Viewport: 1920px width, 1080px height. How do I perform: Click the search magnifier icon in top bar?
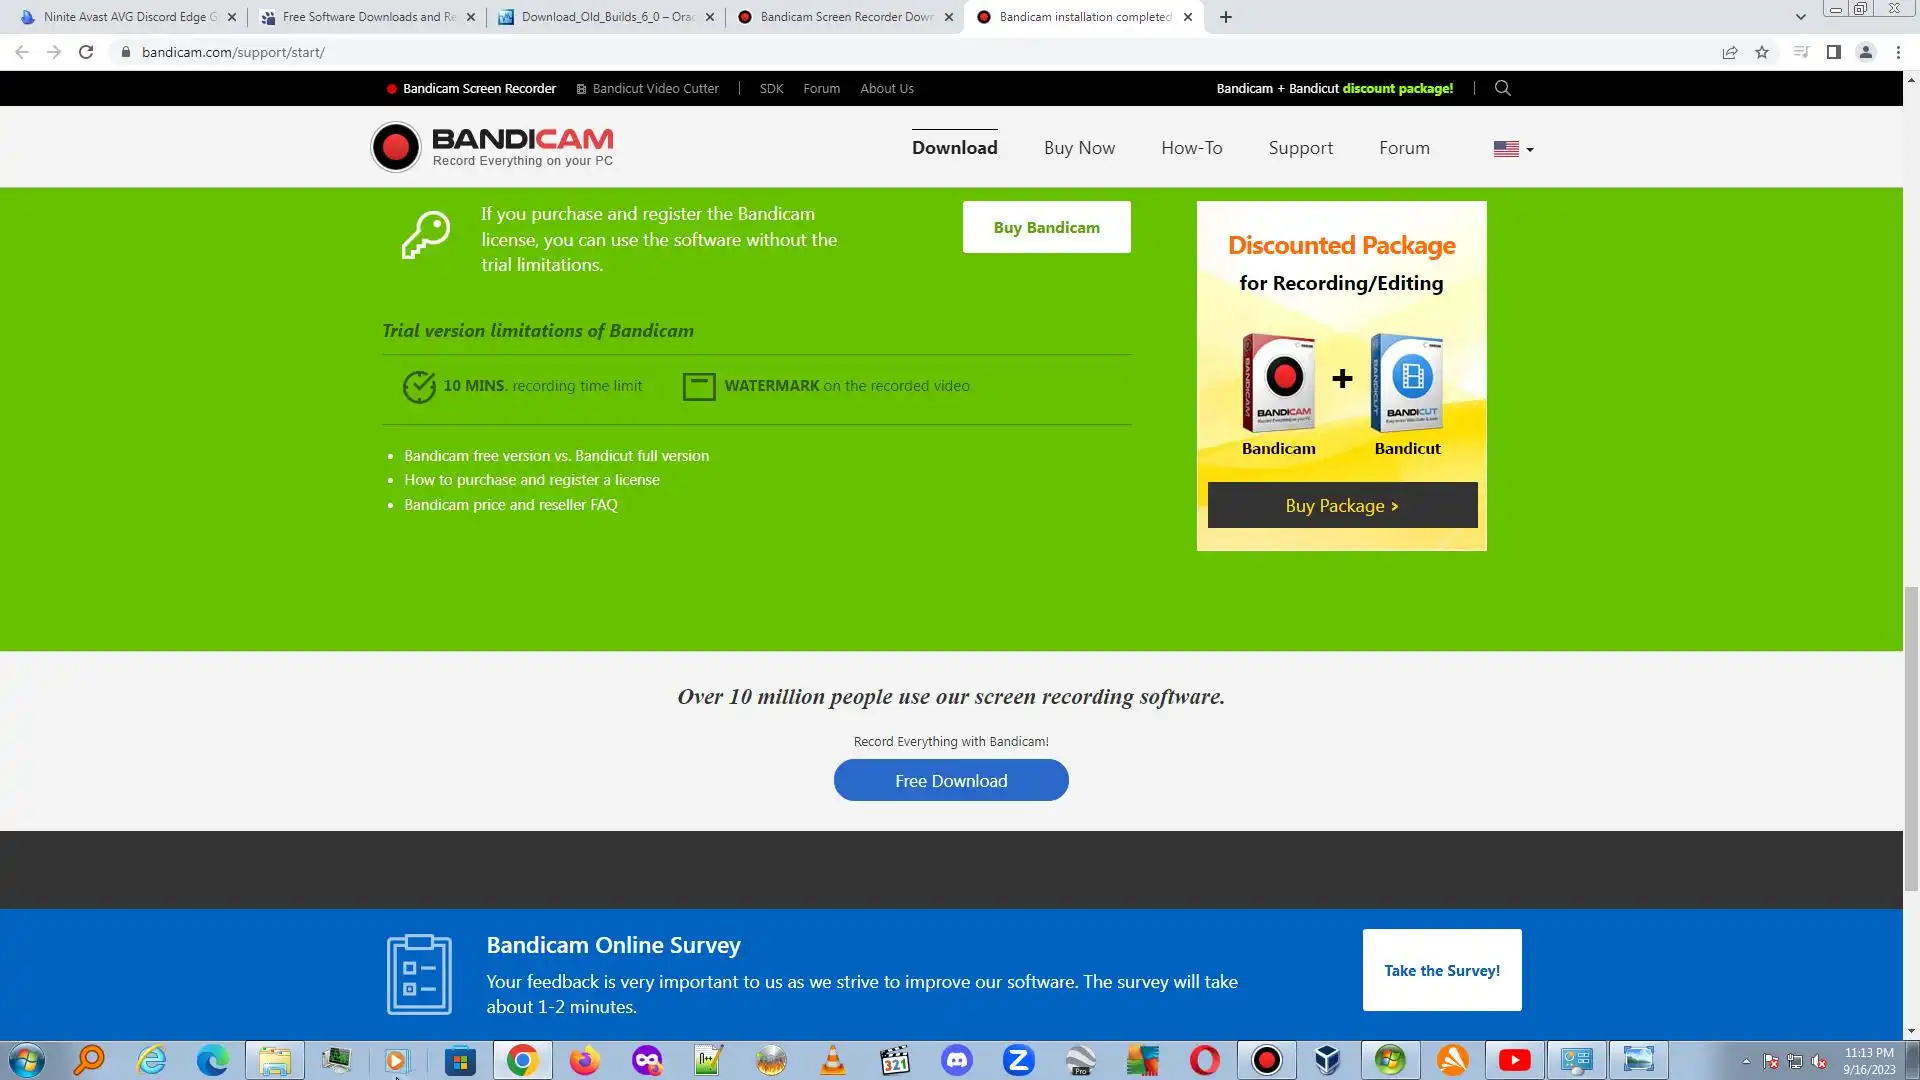1502,88
